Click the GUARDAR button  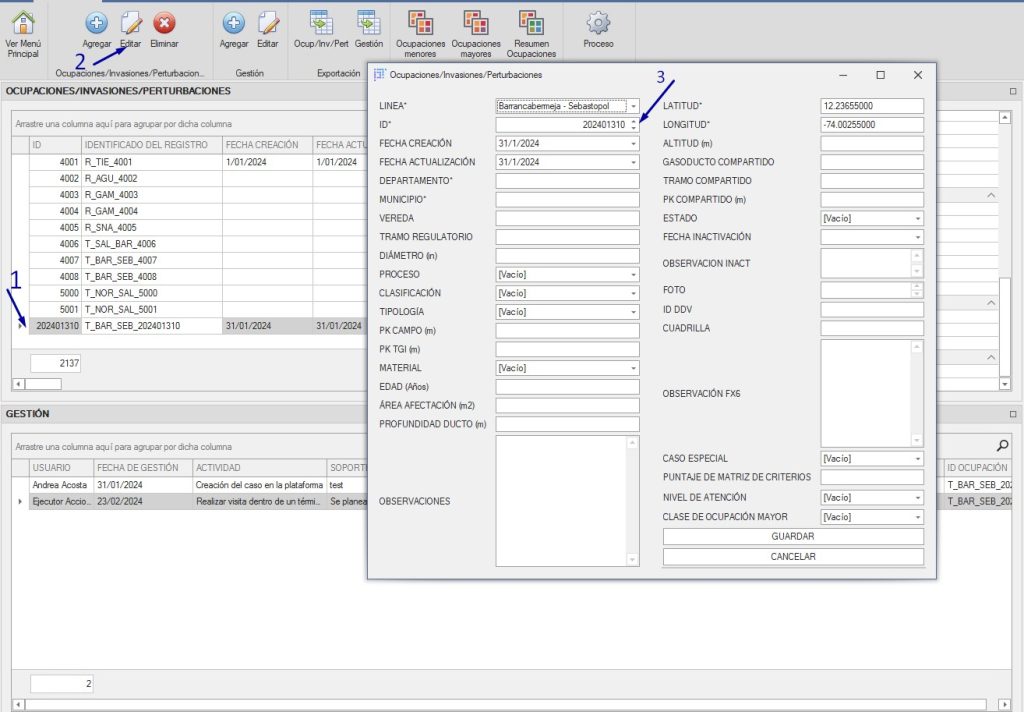(793, 537)
